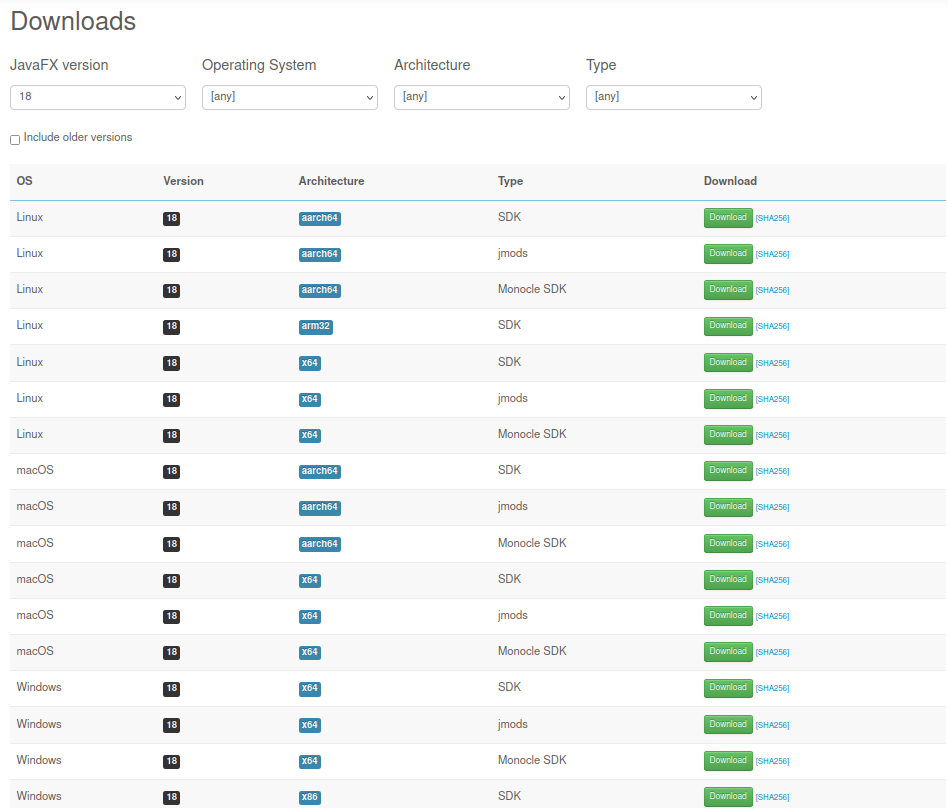This screenshot has width=948, height=808.
Task: Open SHA256 link for macOS aarch64 jmods
Action: [773, 507]
